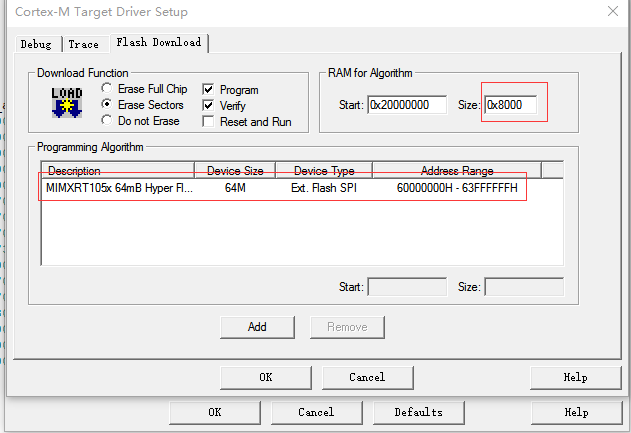Click the 60000000H - 63FFFFFFH address range
The image size is (631, 433).
[x=457, y=188]
